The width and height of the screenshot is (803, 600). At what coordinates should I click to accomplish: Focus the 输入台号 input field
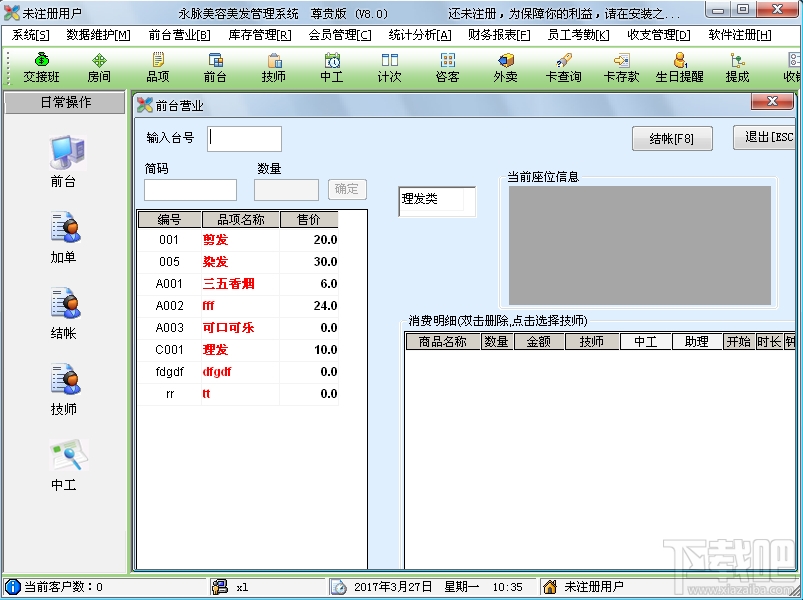tap(244, 139)
